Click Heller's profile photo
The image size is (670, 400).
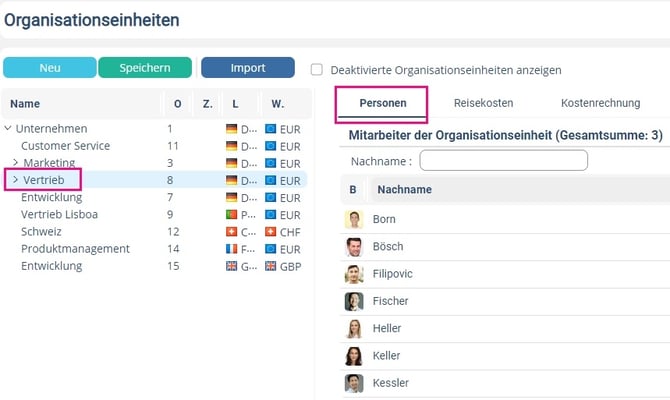(x=354, y=328)
